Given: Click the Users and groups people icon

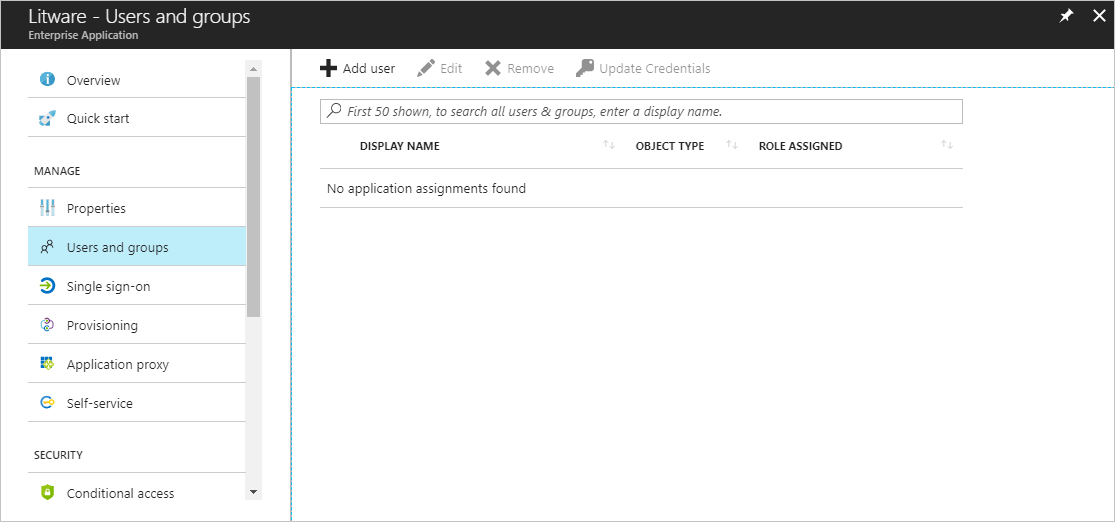Looking at the screenshot, I should point(47,247).
